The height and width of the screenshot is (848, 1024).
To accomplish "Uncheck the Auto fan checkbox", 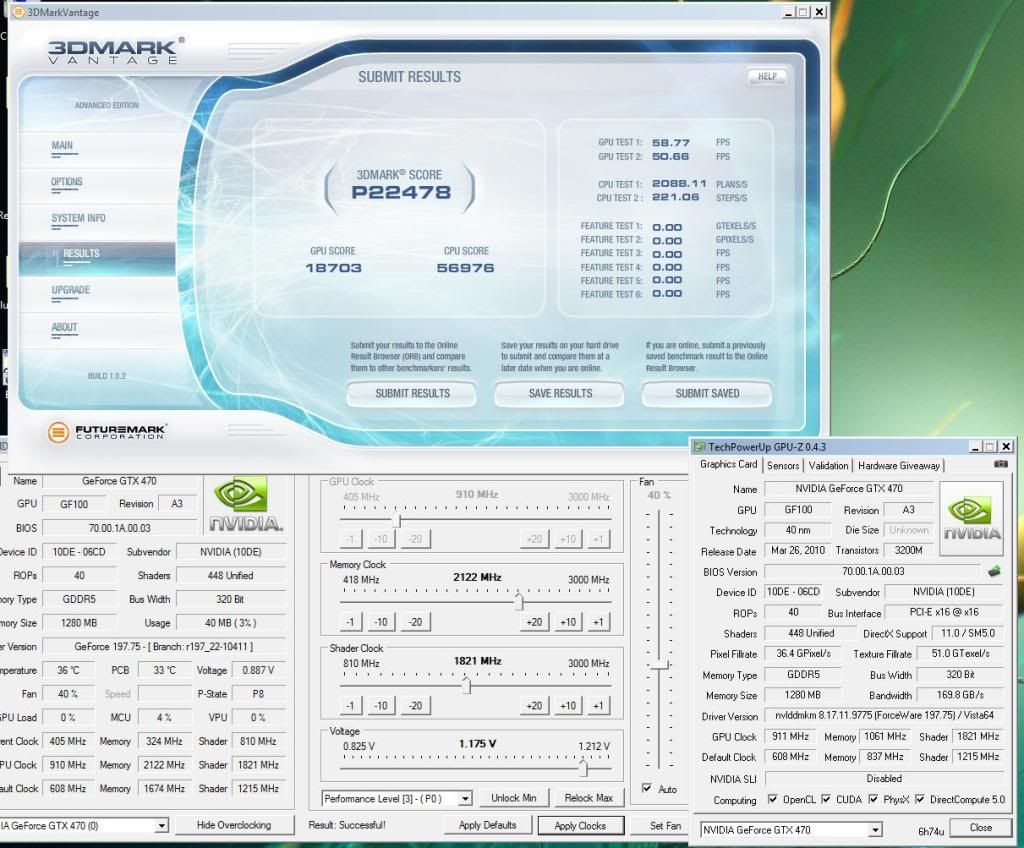I will (647, 788).
